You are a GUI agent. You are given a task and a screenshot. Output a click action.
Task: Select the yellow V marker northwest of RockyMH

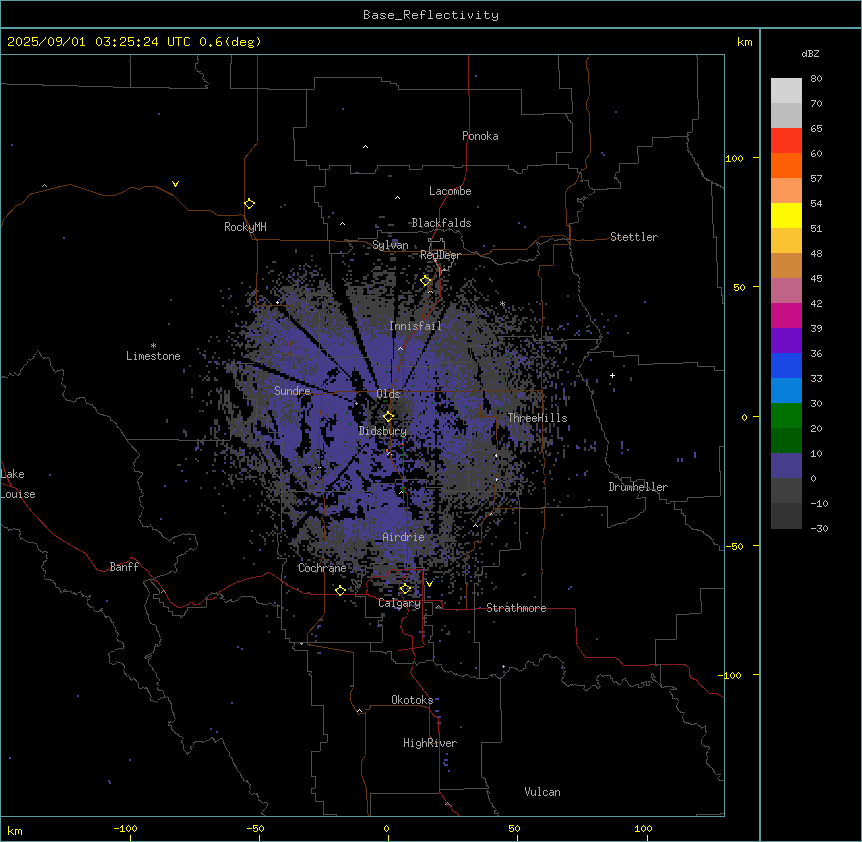coord(175,184)
